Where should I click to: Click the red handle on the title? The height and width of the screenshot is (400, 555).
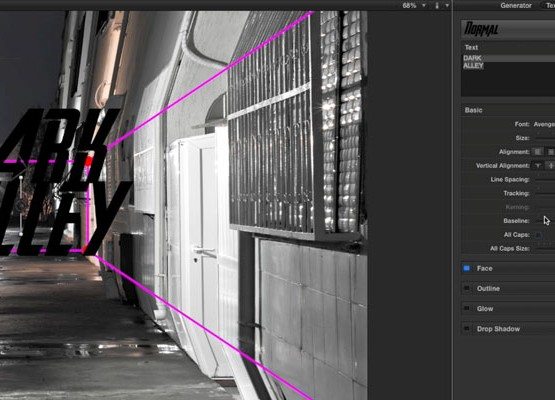[x=90, y=161]
